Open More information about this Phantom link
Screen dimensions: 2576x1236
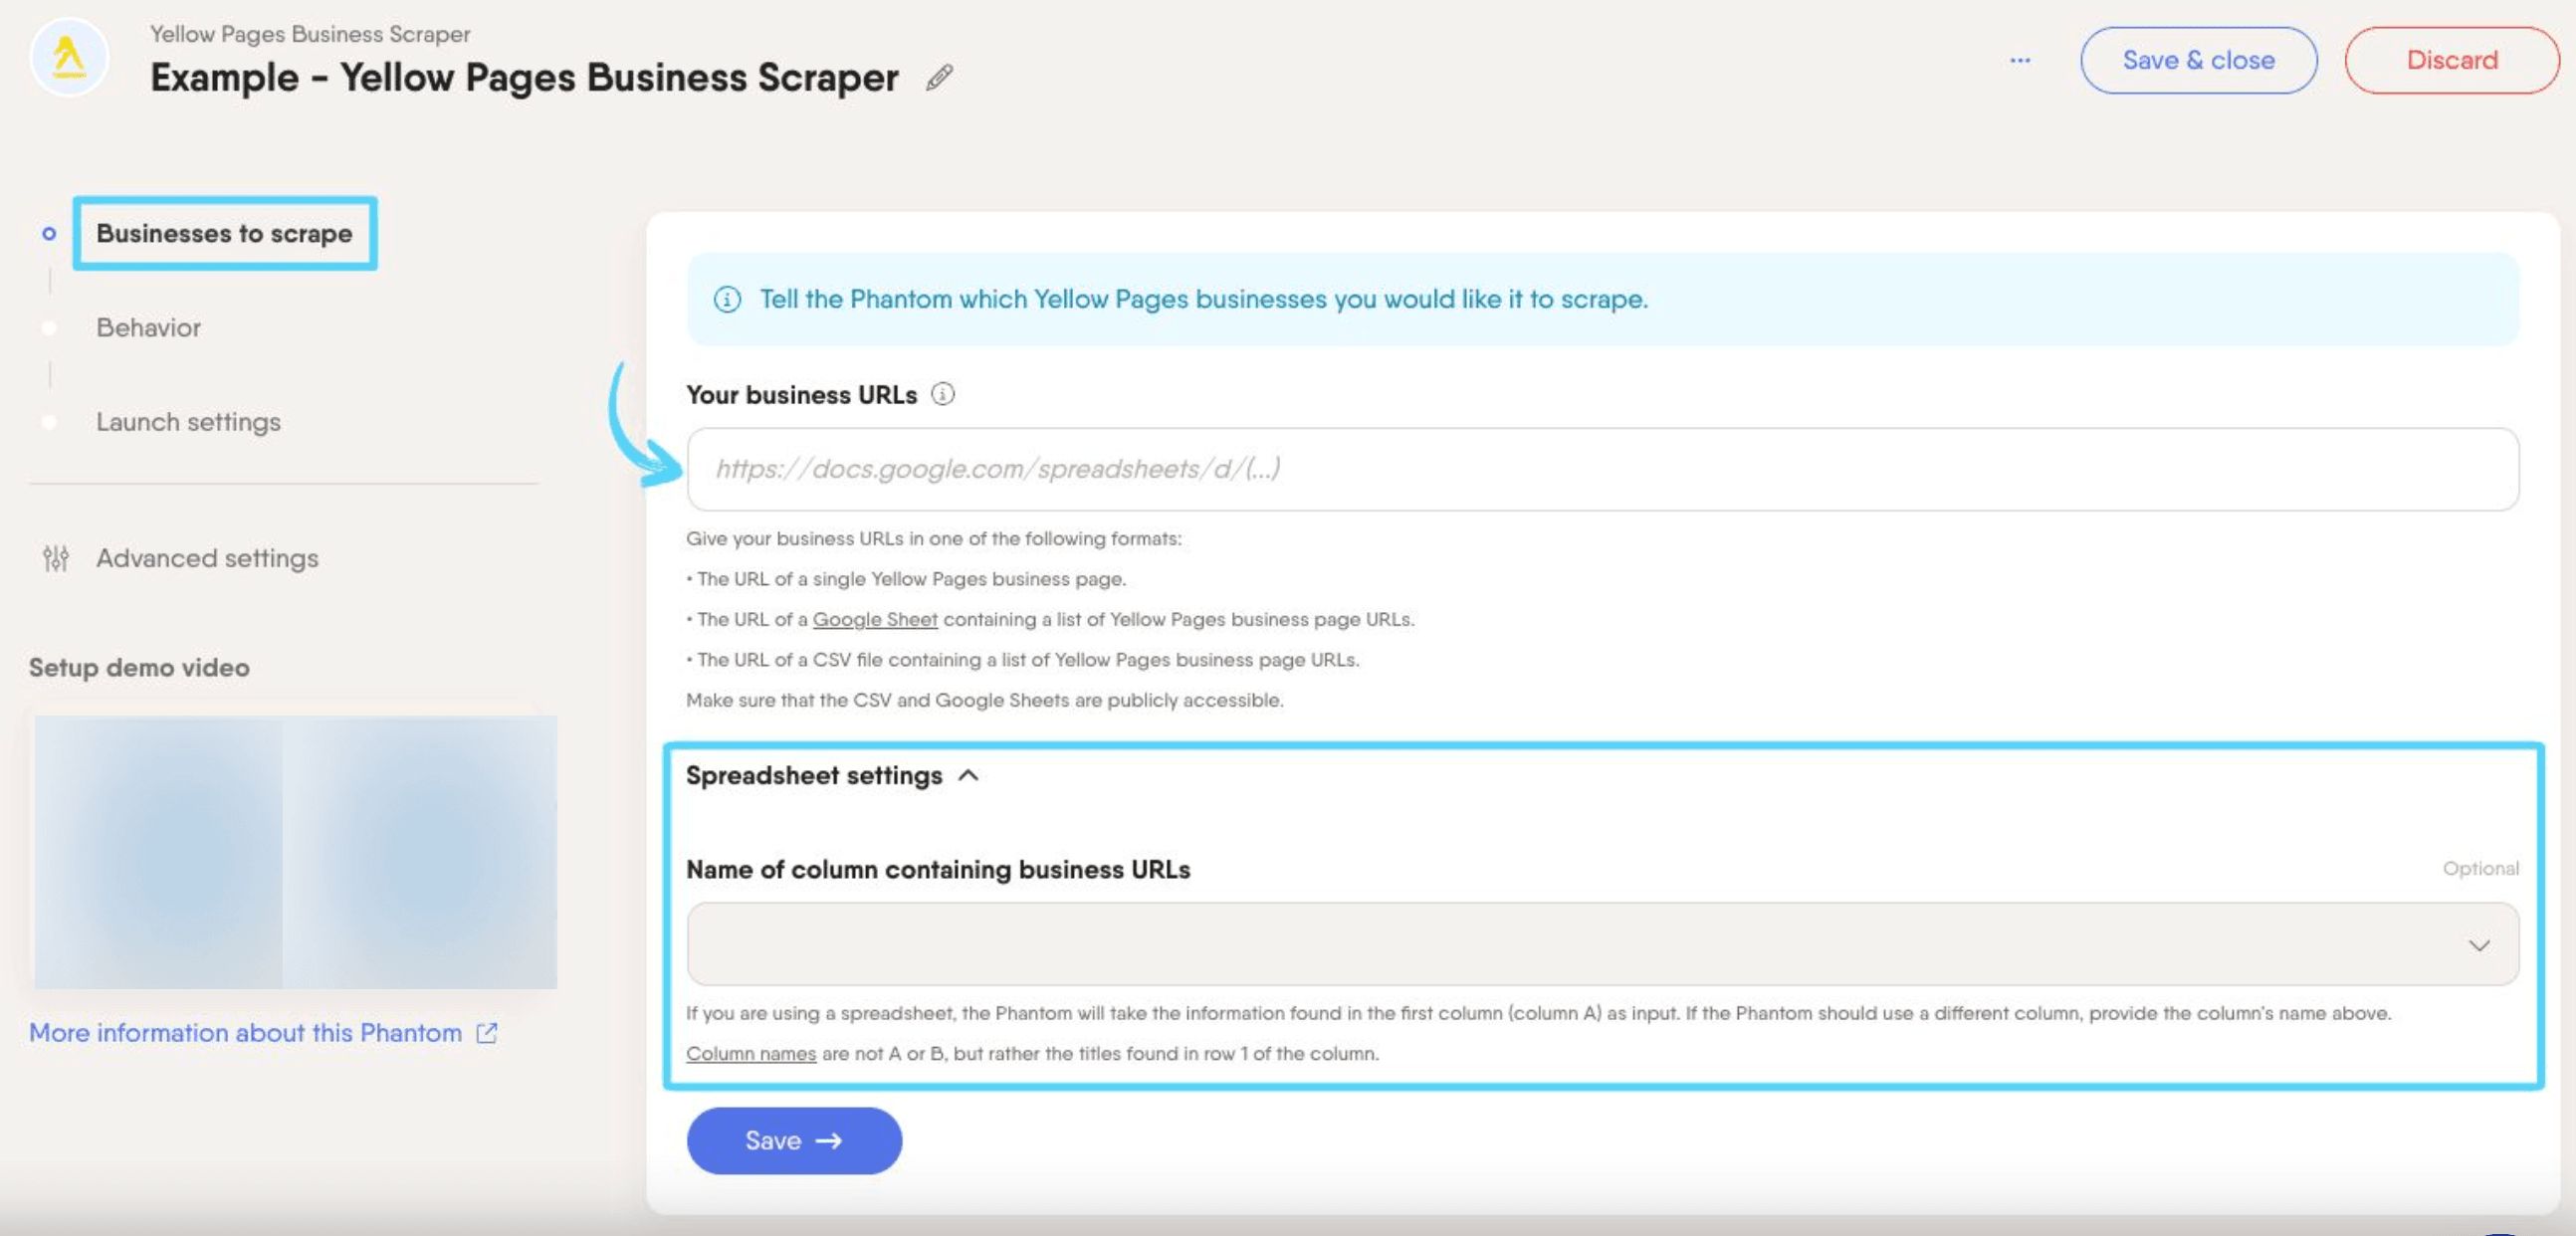pyautogui.click(x=245, y=1032)
